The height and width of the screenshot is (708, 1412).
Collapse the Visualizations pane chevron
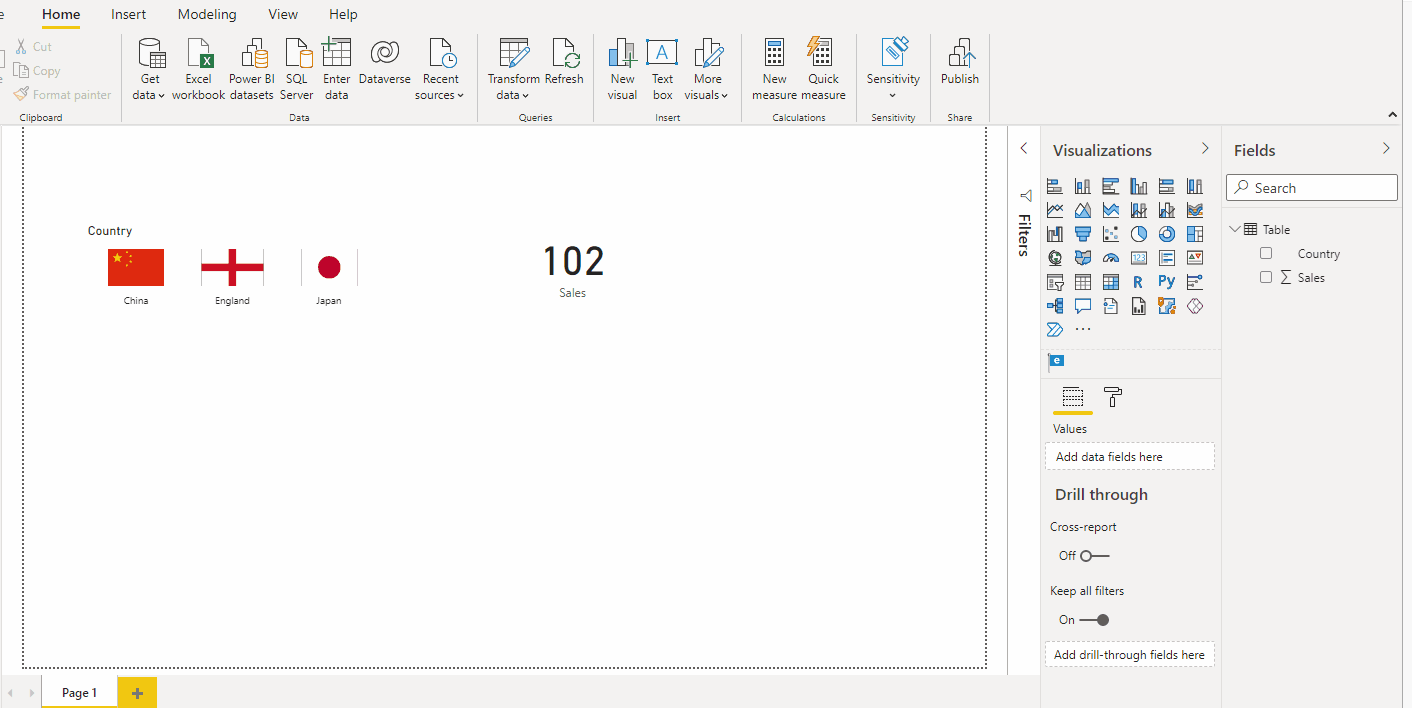point(1205,149)
